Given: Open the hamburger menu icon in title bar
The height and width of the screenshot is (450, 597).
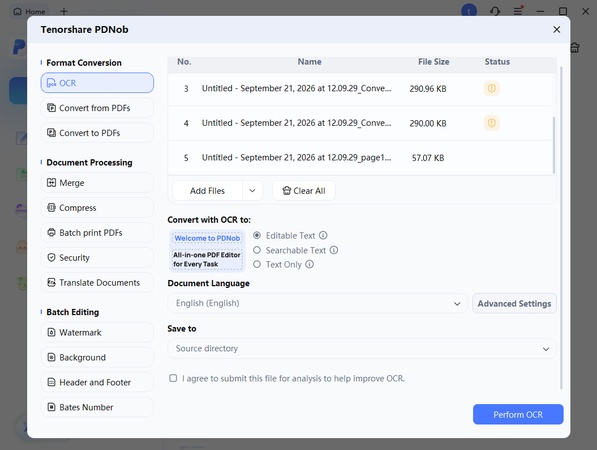Looking at the screenshot, I should click(518, 11).
